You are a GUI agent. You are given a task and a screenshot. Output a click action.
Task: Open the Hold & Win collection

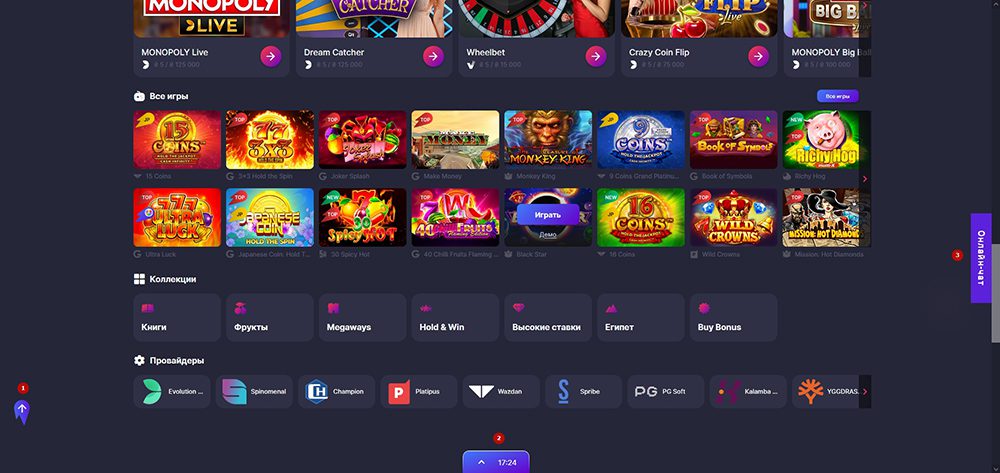coord(455,317)
